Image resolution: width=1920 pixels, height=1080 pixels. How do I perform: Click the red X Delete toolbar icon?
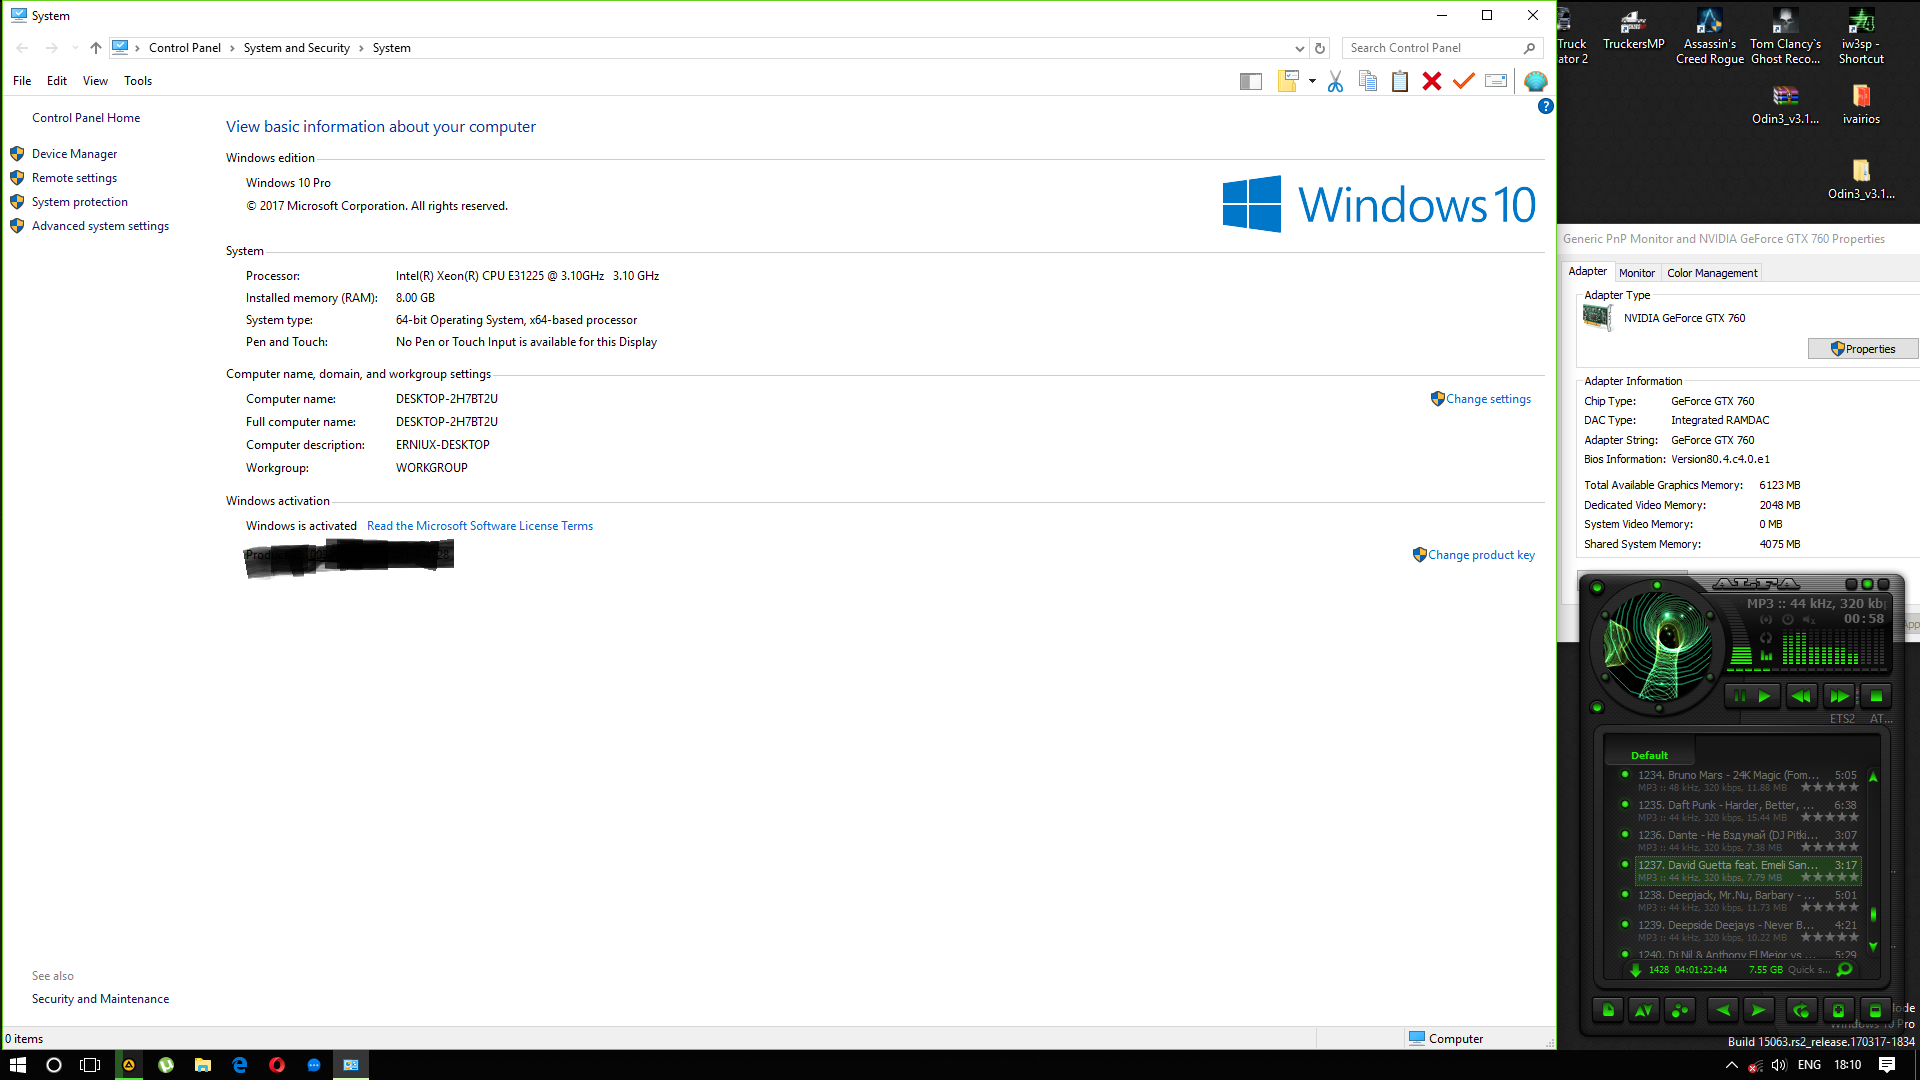(x=1432, y=82)
